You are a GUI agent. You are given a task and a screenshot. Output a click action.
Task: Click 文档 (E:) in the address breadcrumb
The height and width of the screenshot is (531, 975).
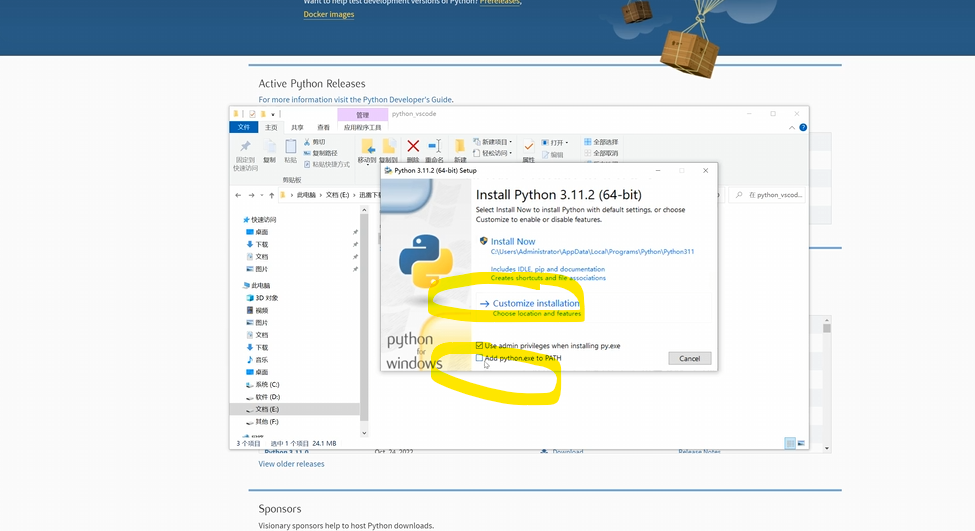pyautogui.click(x=337, y=195)
